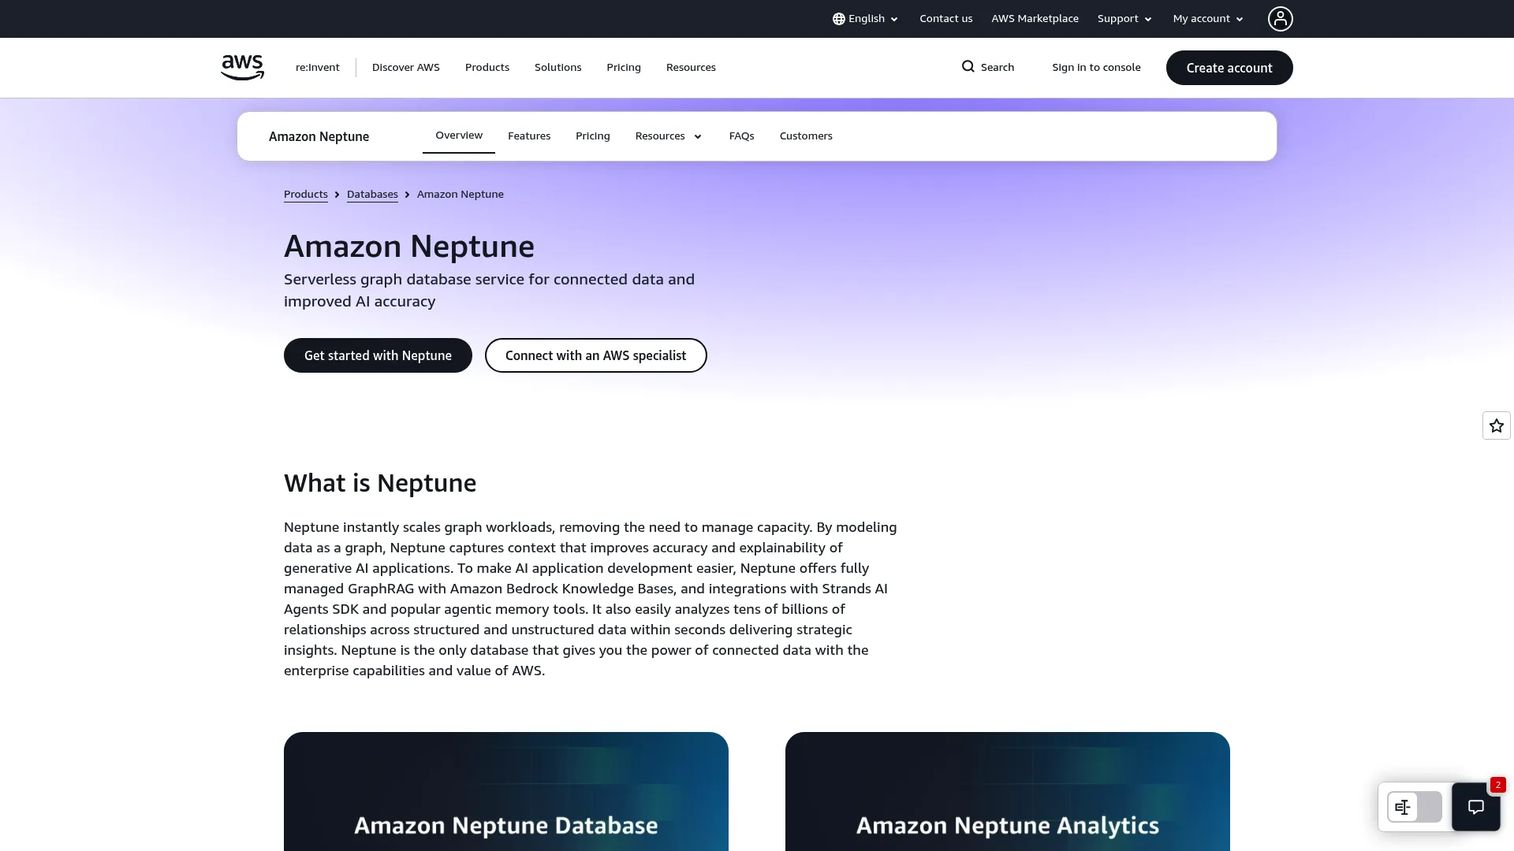Open the Pricing menu in main nav
Screen dimensions: 1514x851
(623, 68)
